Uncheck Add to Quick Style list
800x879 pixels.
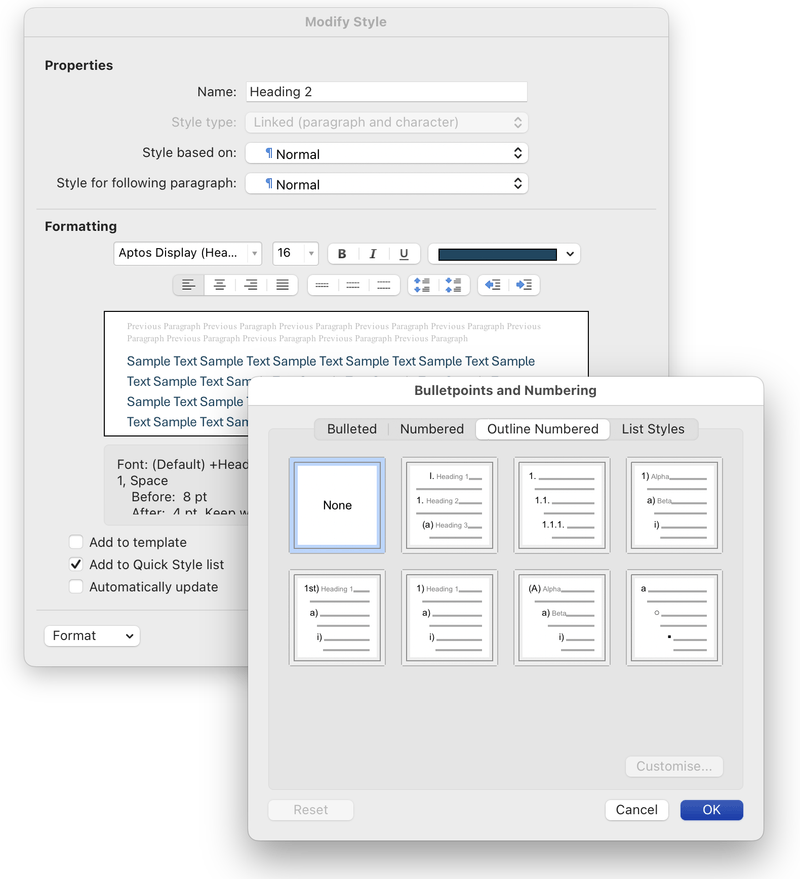click(x=75, y=564)
